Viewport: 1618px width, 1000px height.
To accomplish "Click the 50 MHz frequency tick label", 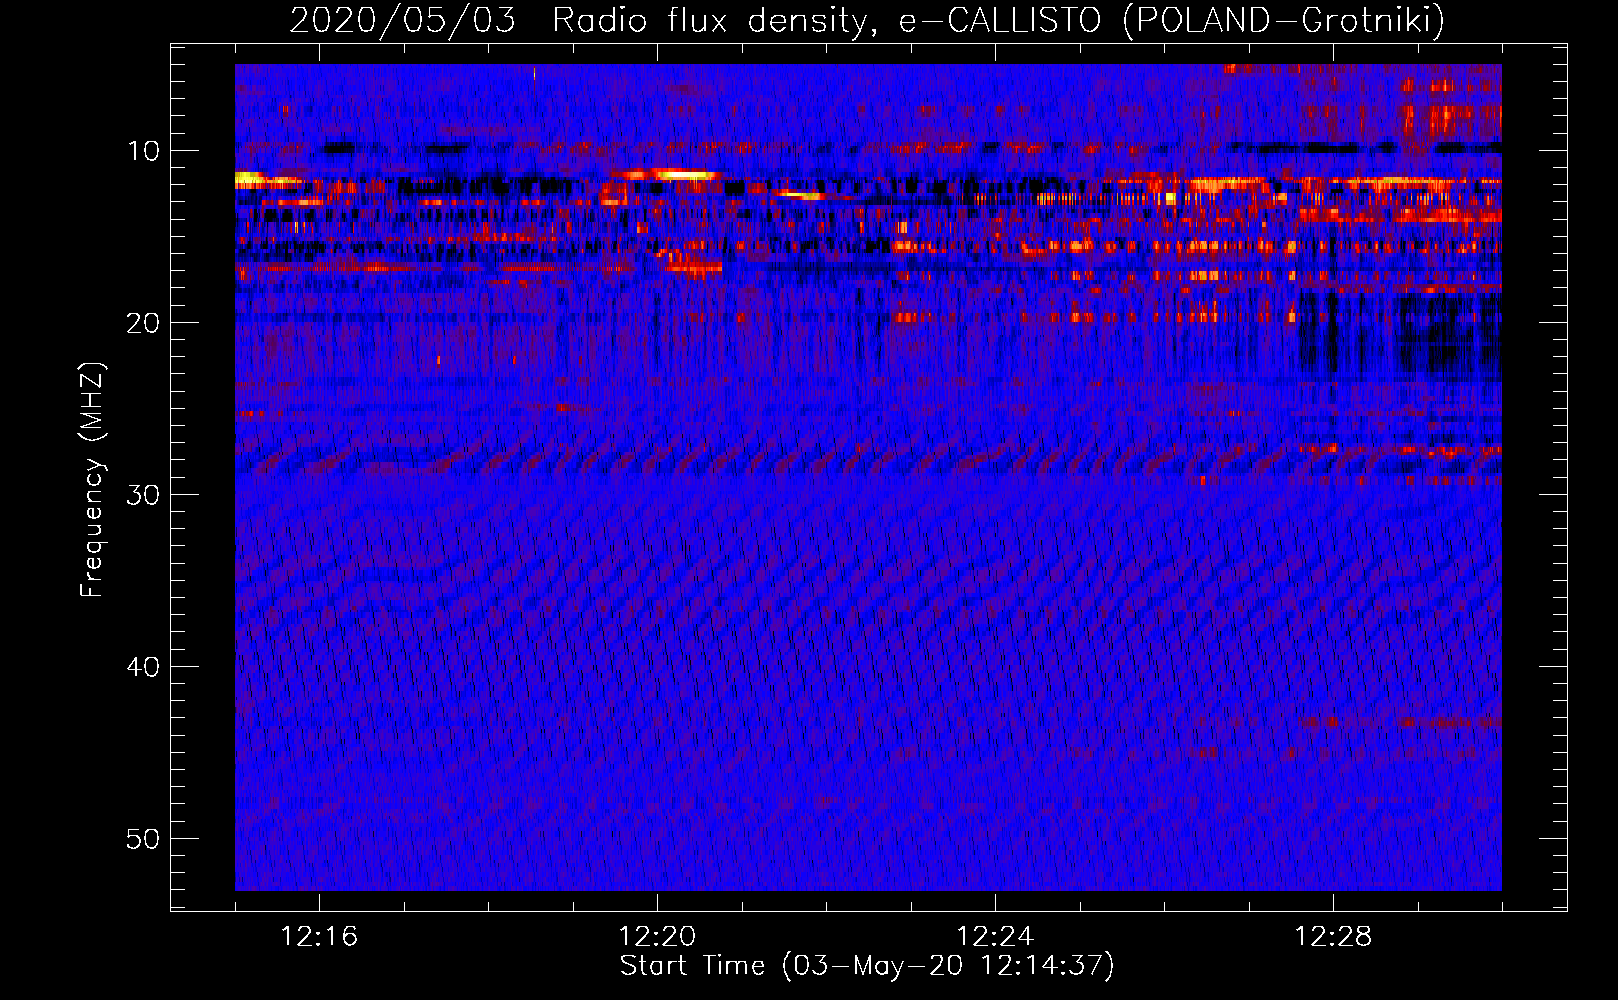I will point(144,839).
